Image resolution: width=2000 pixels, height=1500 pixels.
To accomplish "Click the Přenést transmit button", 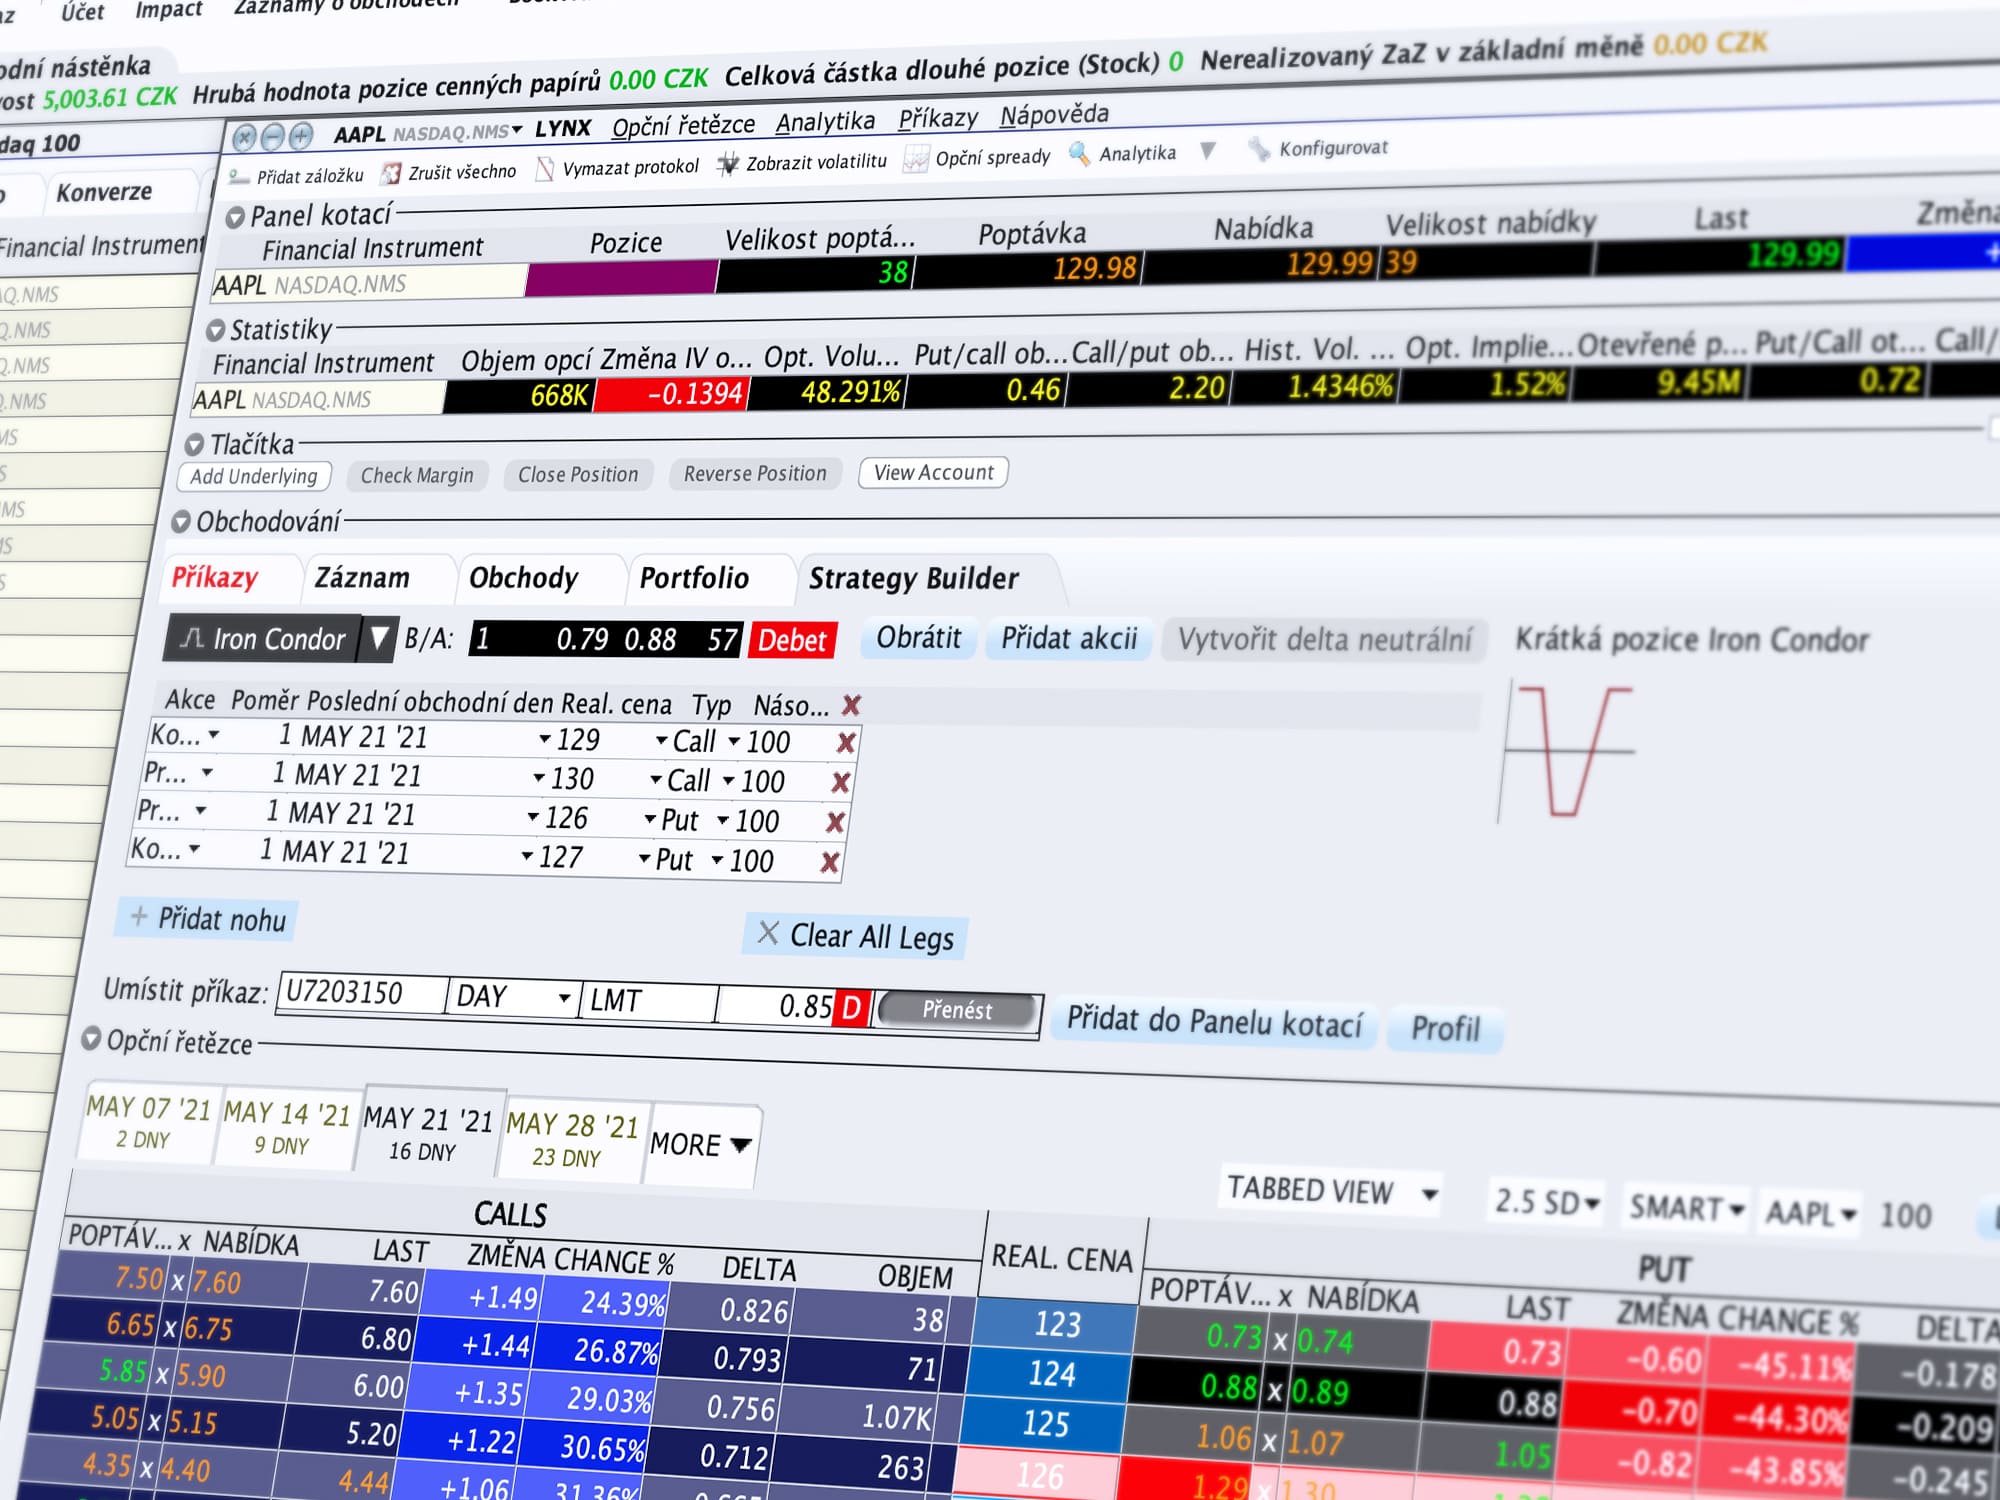I will click(x=957, y=1010).
